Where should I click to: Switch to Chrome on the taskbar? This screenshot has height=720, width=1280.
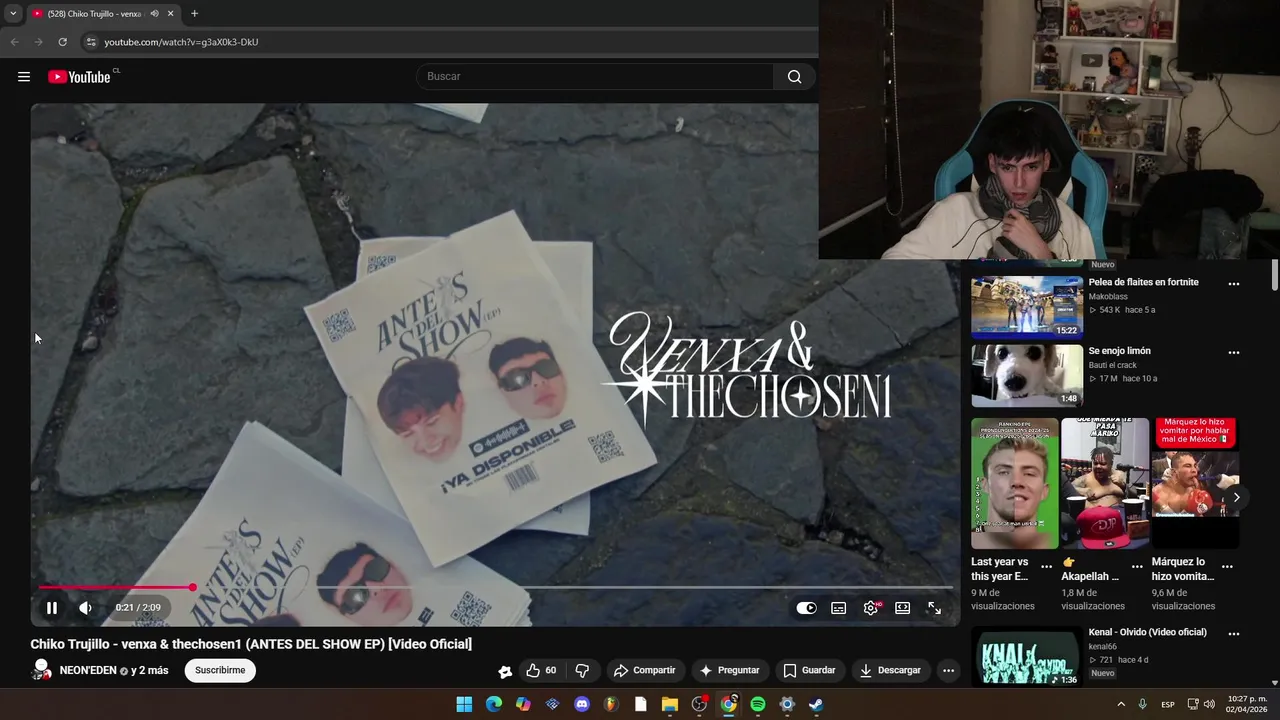[x=729, y=704]
